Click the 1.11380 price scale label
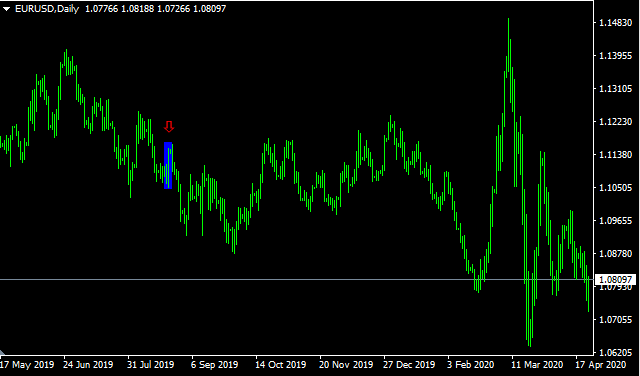 point(615,155)
